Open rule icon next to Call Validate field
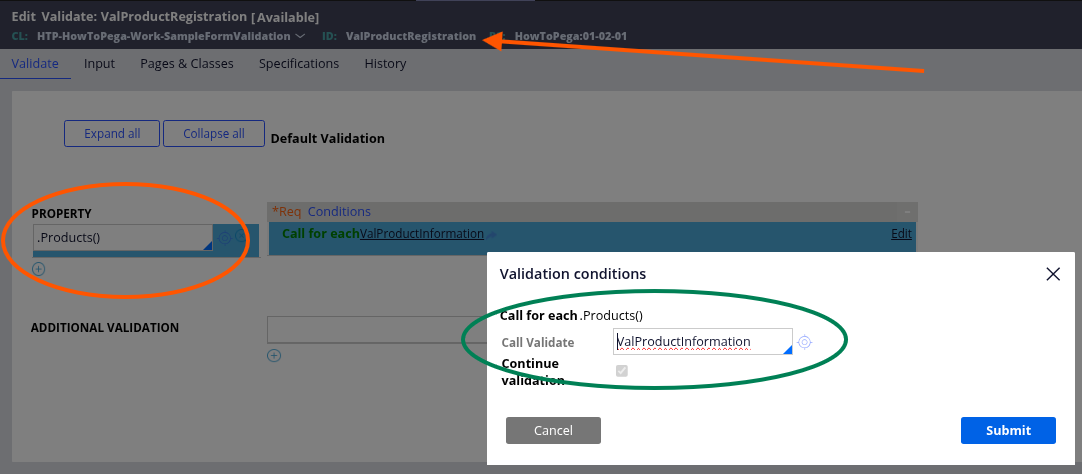The image size is (1082, 474). (x=805, y=342)
